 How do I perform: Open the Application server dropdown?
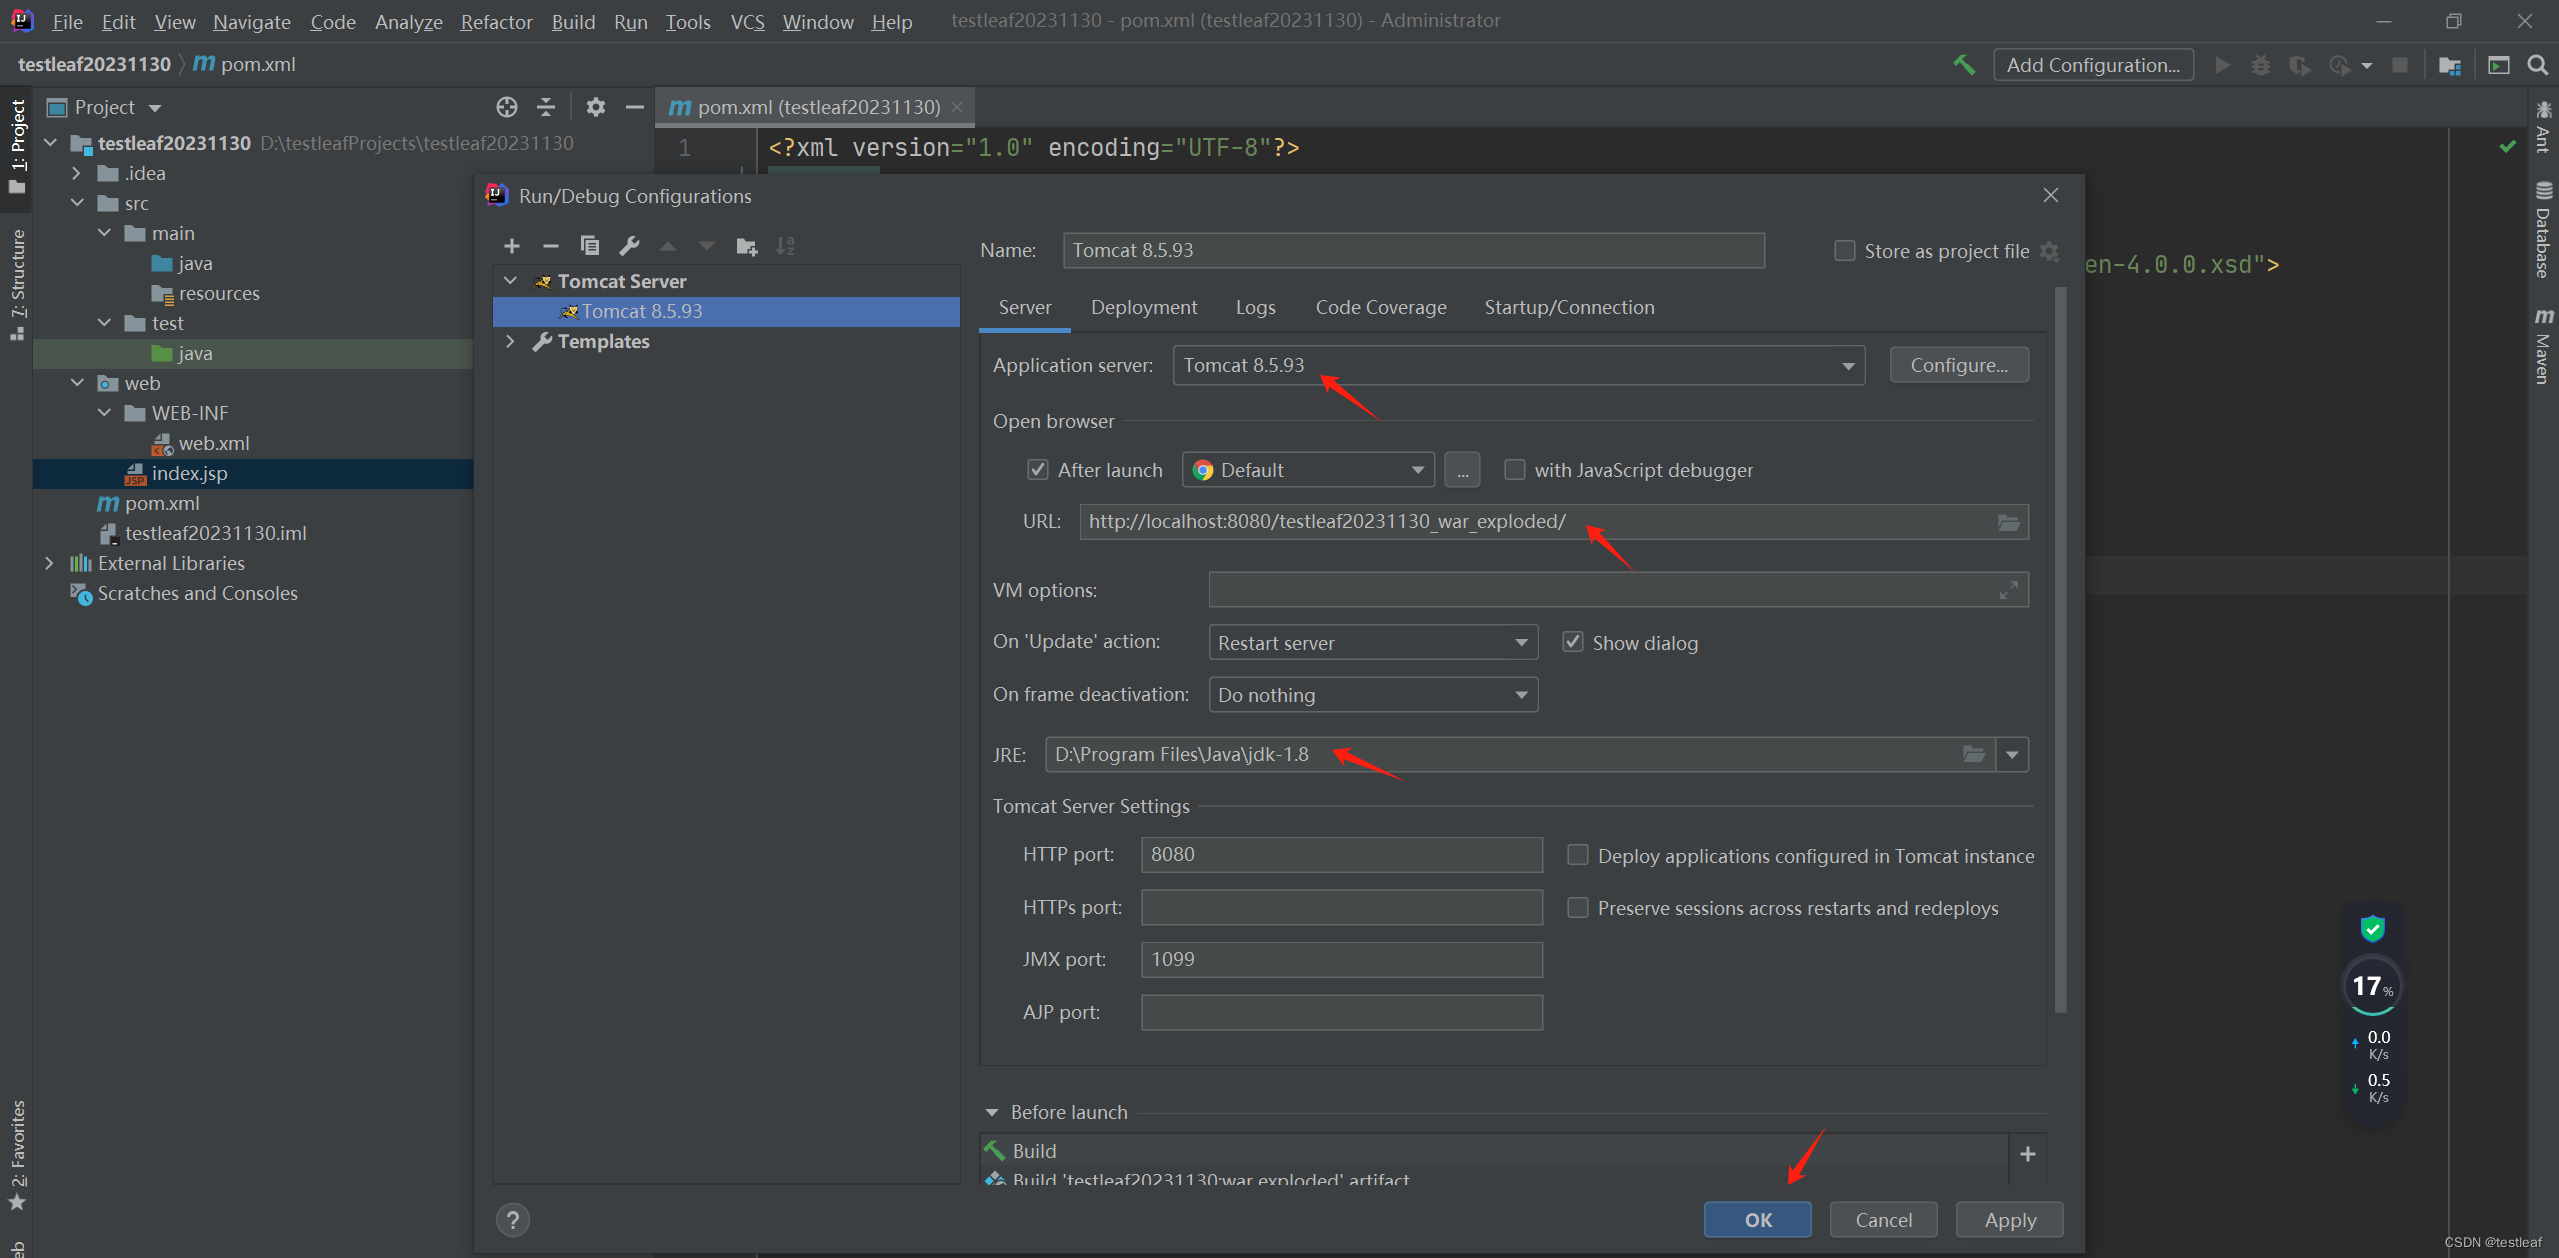click(1847, 366)
